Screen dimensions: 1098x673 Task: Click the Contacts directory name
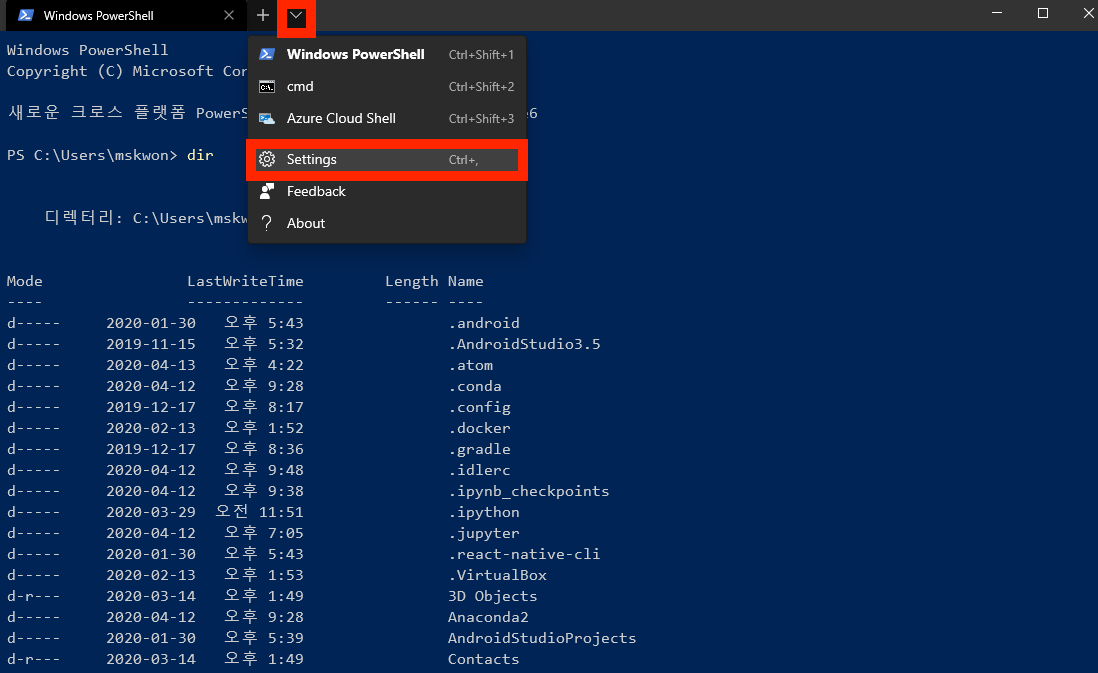pos(484,659)
